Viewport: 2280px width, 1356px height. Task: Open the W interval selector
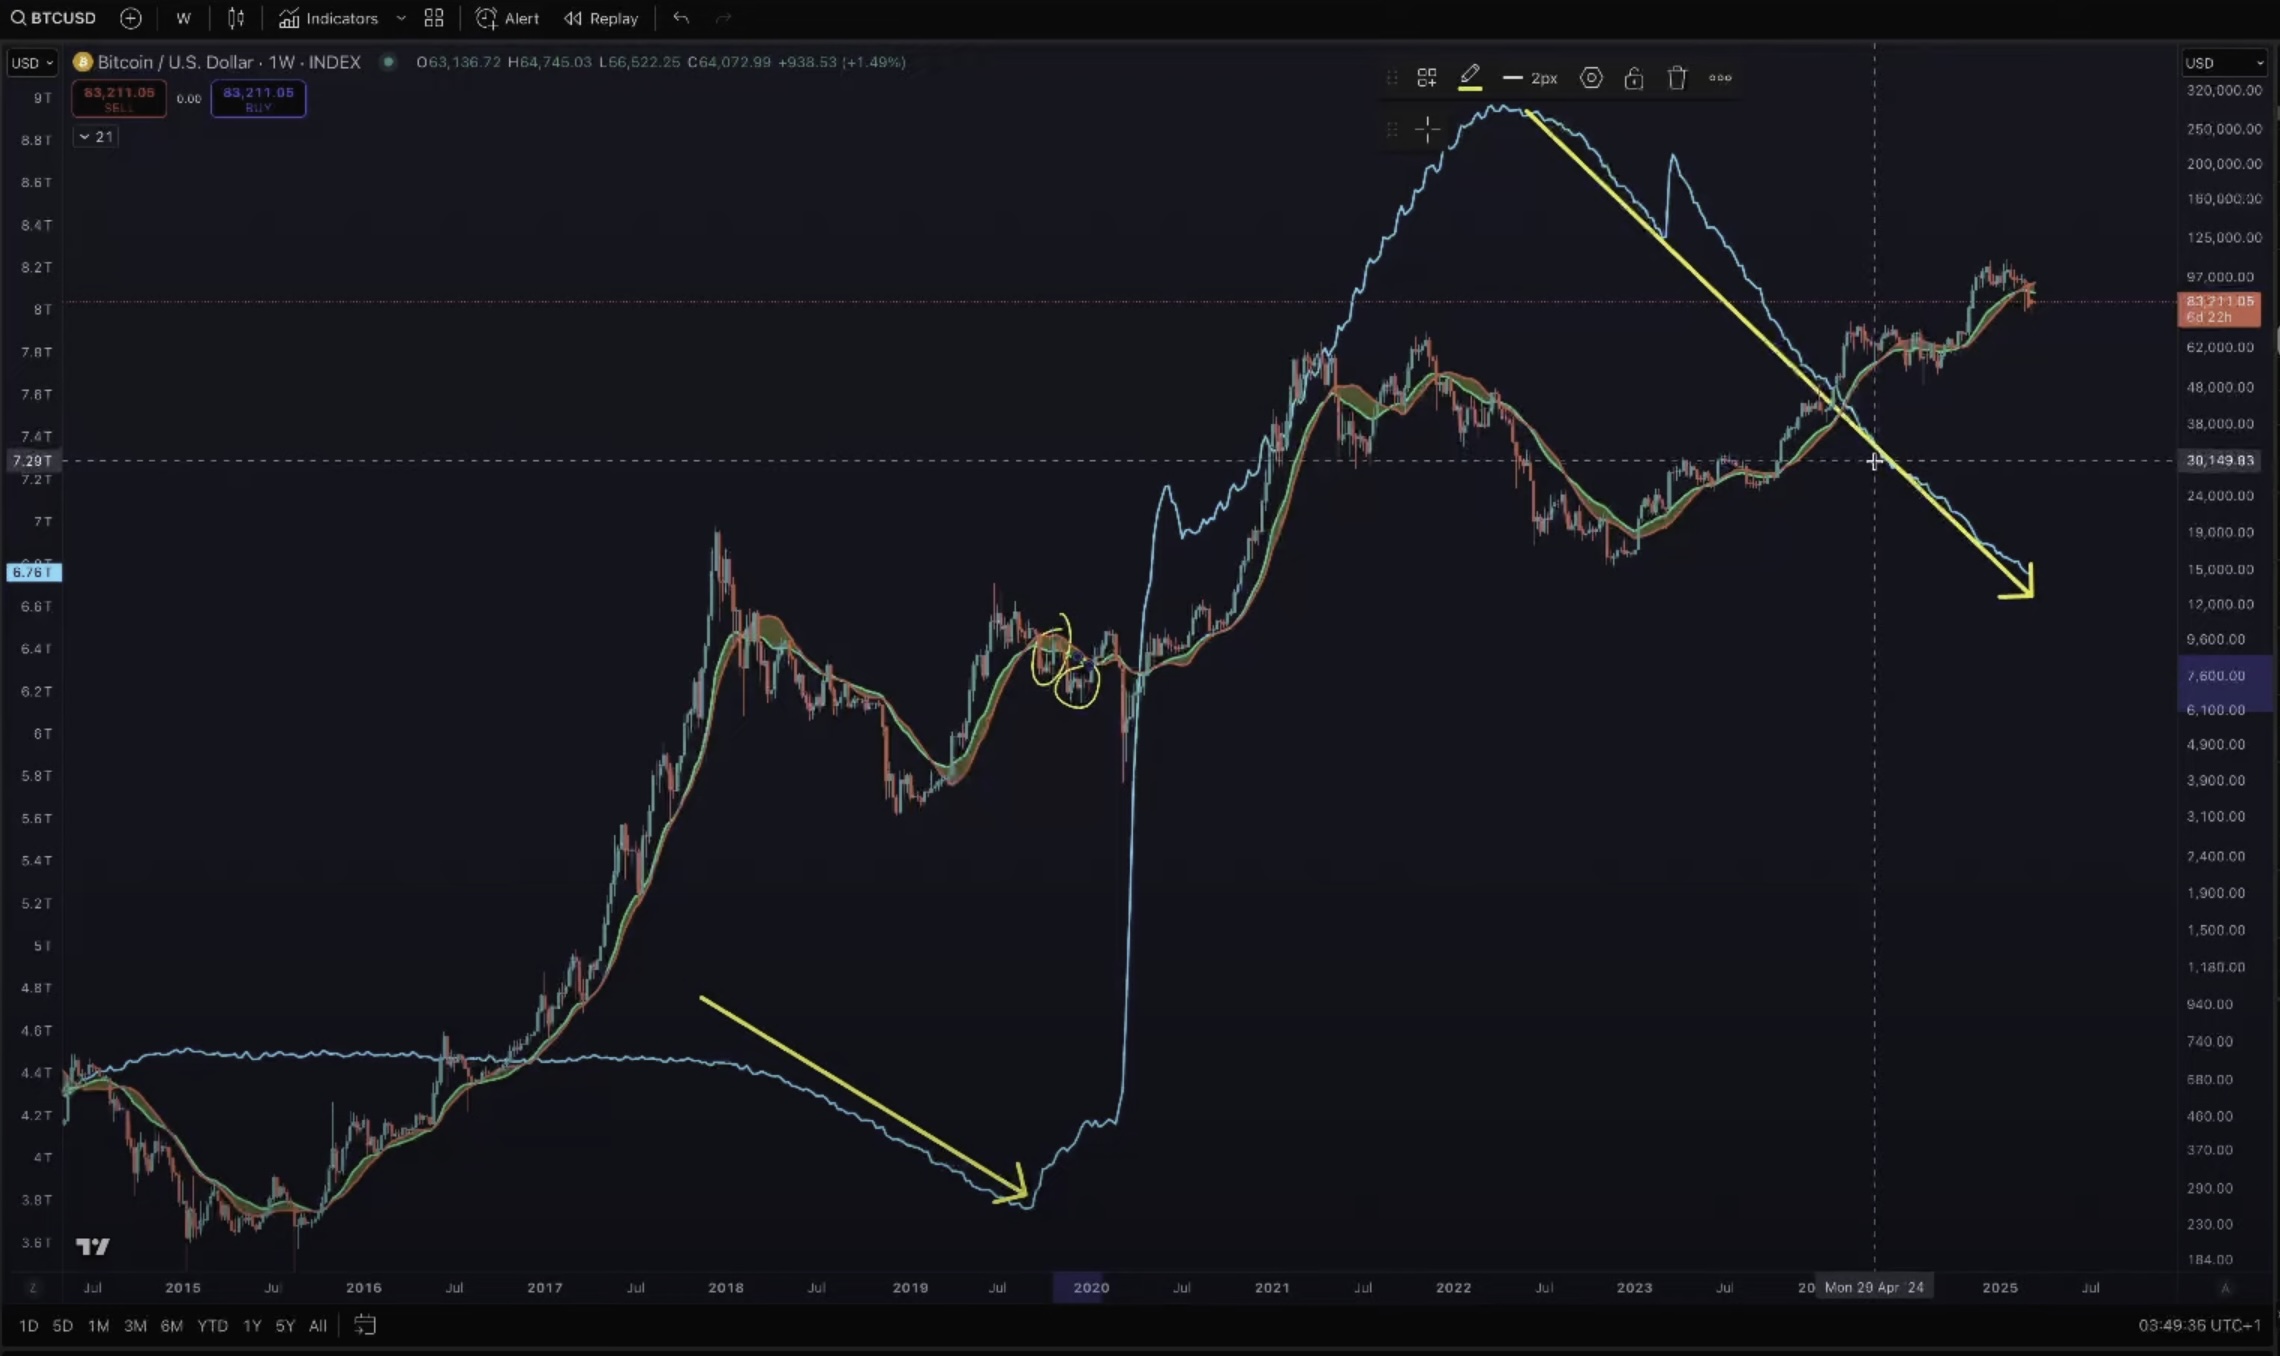coord(183,18)
